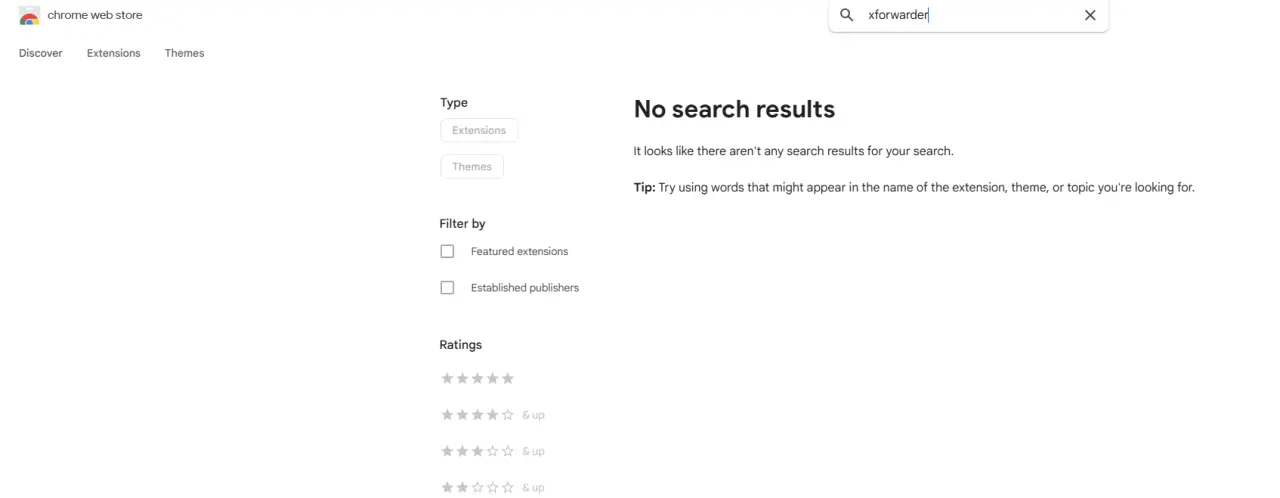Click the Chrome Web Store rainbow logo
The width and height of the screenshot is (1280, 498).
pyautogui.click(x=29, y=15)
